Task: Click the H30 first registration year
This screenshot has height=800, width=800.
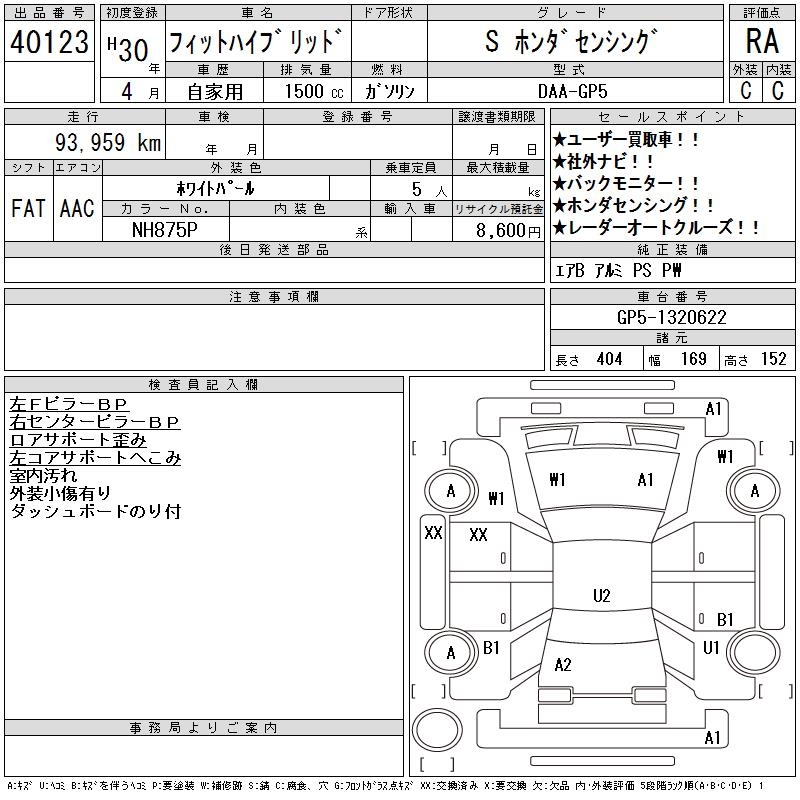Action: pyautogui.click(x=128, y=49)
